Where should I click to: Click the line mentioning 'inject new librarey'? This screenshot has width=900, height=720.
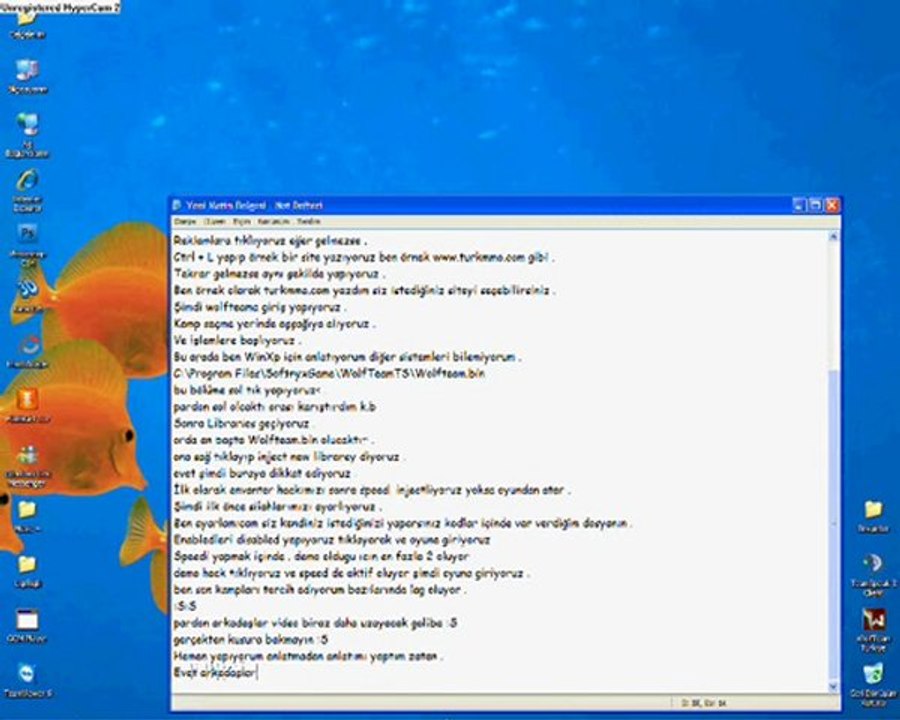[x=288, y=457]
